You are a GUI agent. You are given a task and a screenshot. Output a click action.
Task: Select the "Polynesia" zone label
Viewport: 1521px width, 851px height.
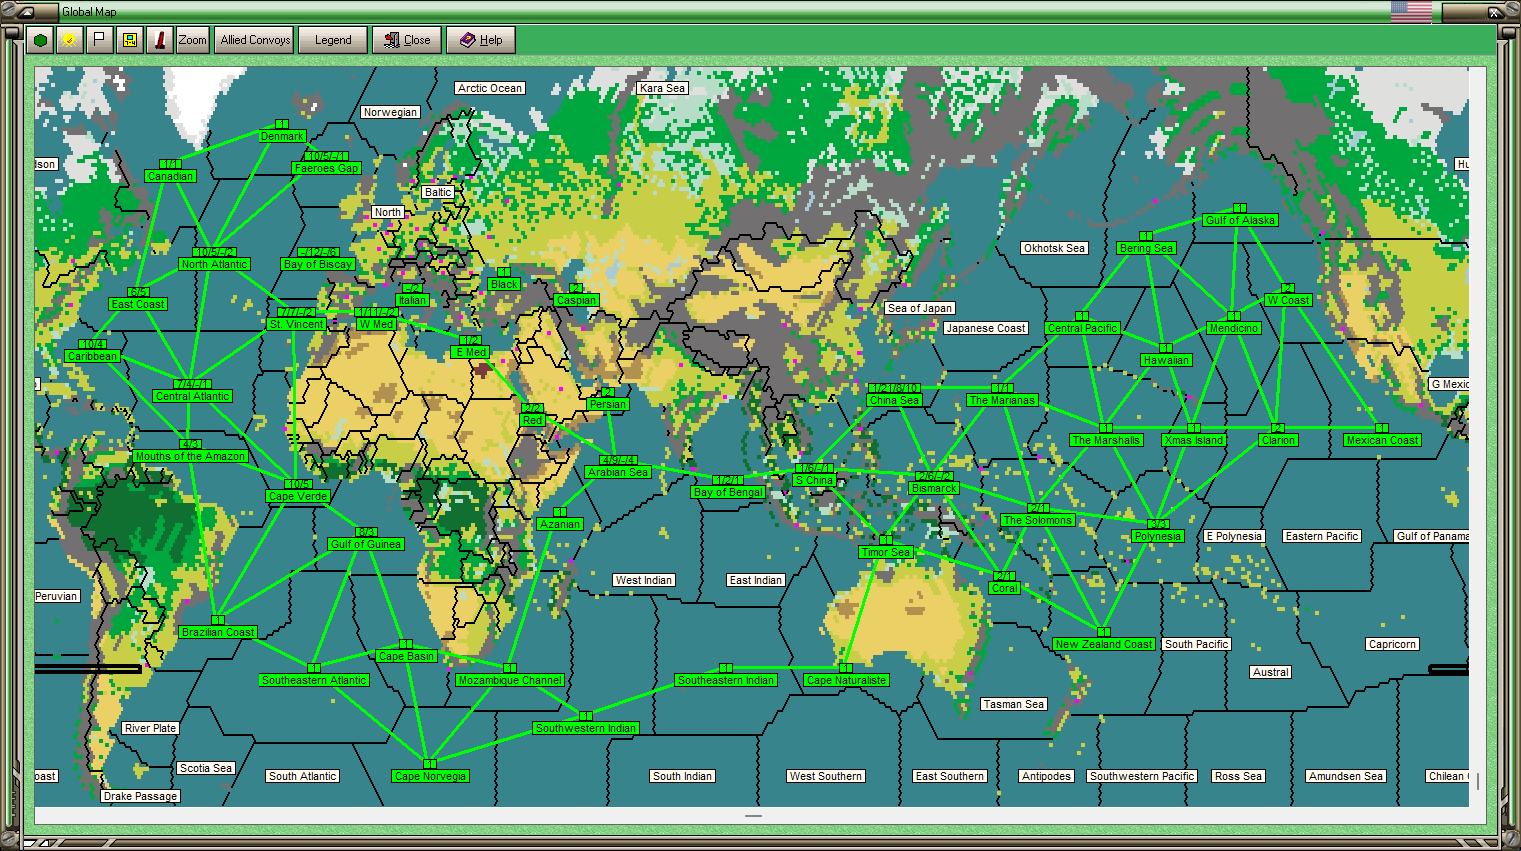coord(1158,536)
